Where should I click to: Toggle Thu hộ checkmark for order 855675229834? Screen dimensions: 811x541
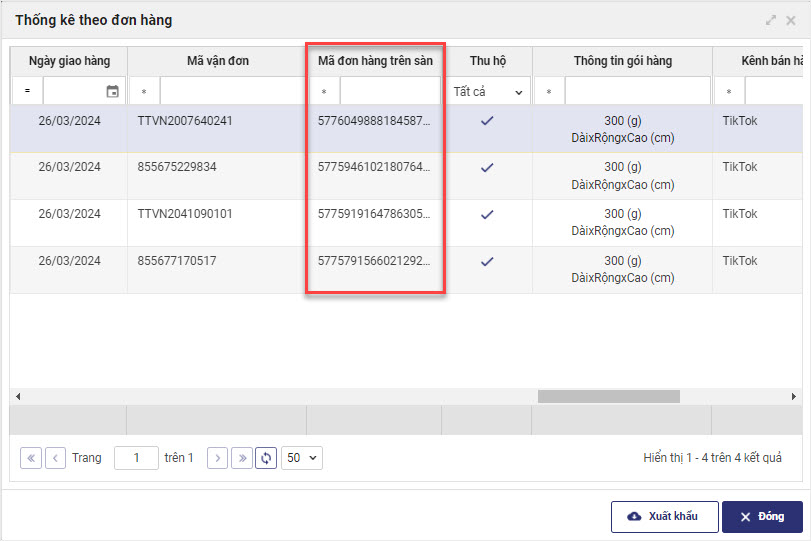click(487, 167)
